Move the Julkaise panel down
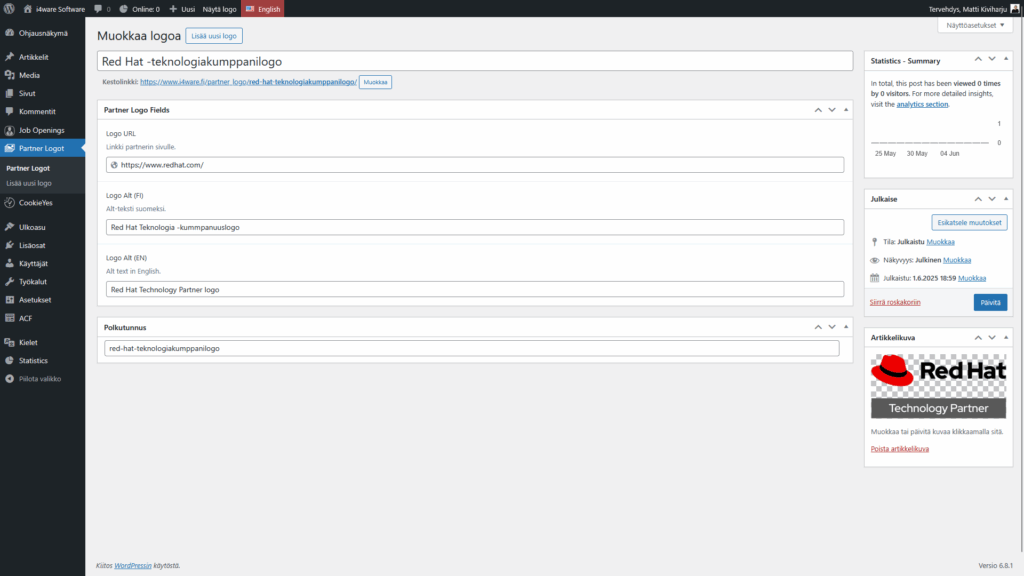 [x=992, y=199]
